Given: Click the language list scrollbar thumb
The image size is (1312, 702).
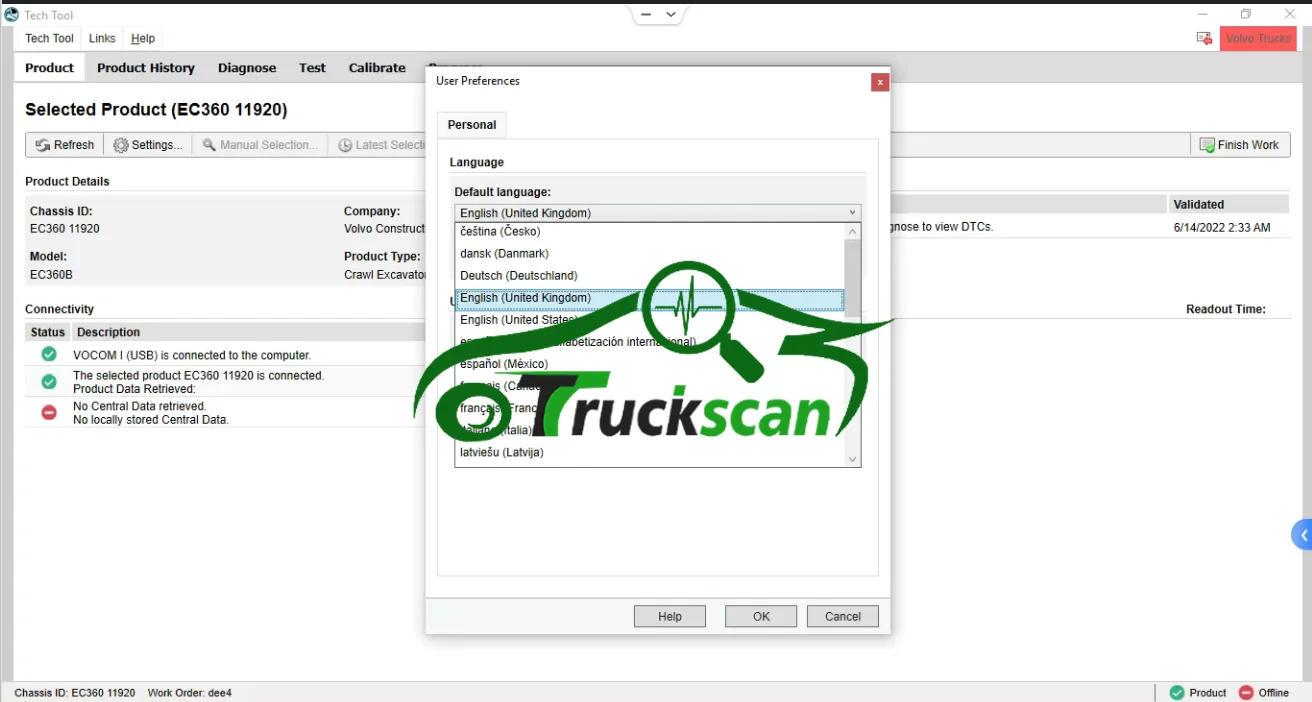Looking at the screenshot, I should 853,278.
